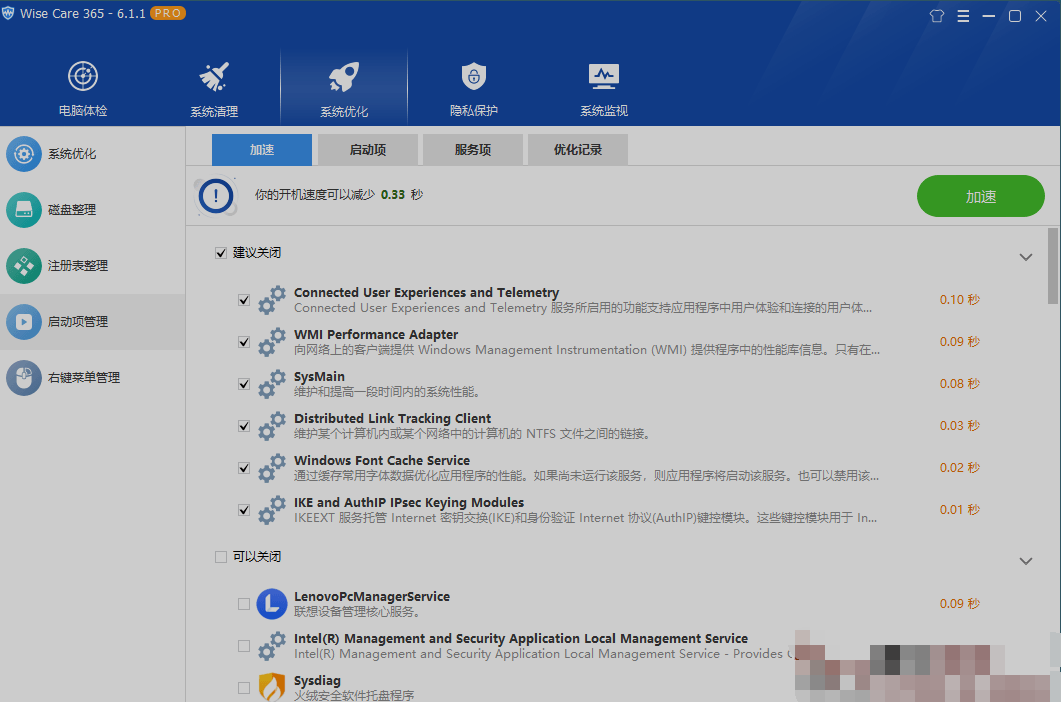Switch to the 服务项 tab
Image resolution: width=1061 pixels, height=702 pixels.
472,149
